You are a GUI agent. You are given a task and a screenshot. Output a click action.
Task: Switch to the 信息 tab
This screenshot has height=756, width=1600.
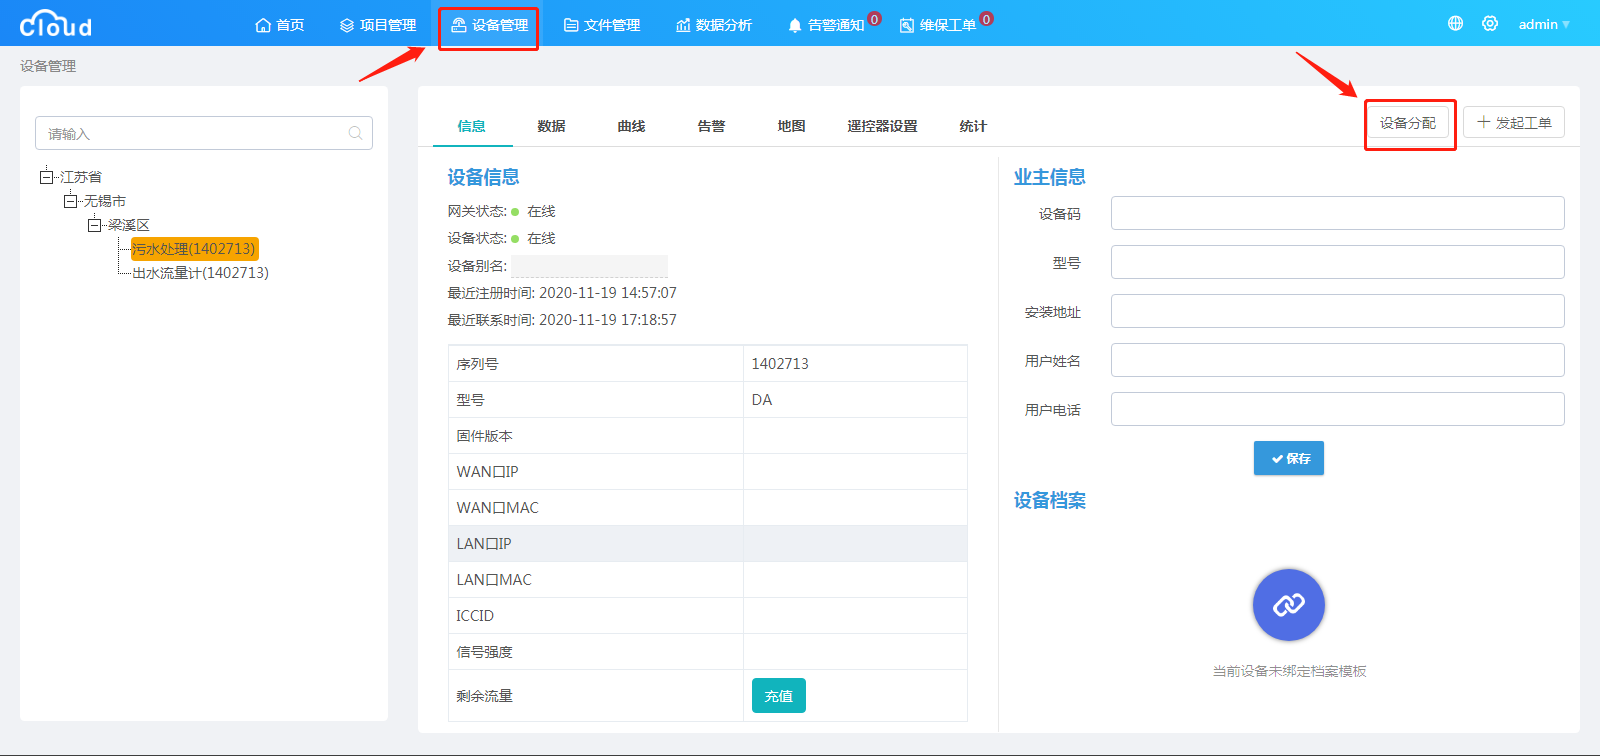coord(472,126)
